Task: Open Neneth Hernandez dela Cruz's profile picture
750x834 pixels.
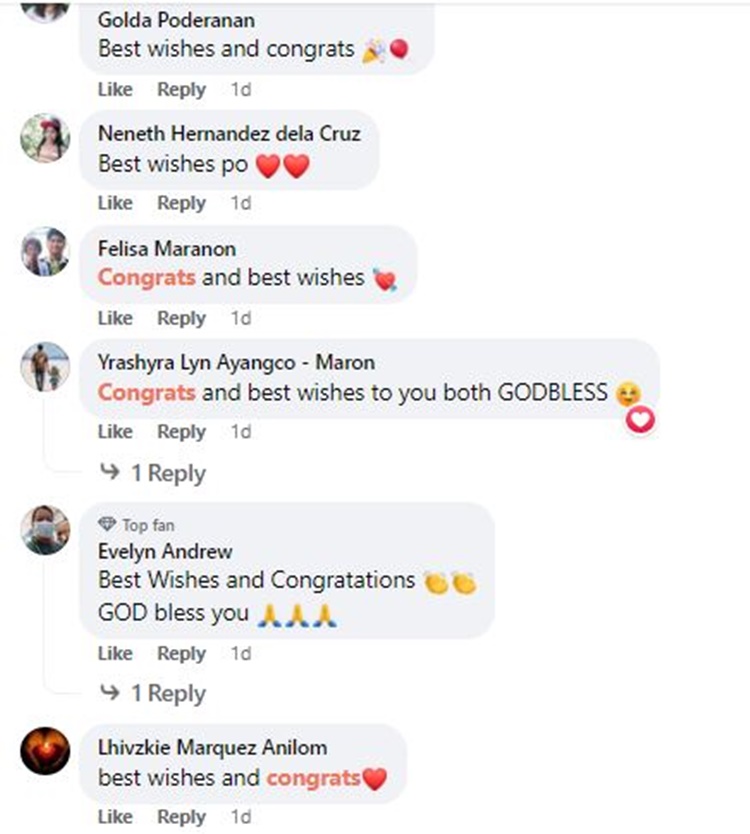Action: click(45, 138)
